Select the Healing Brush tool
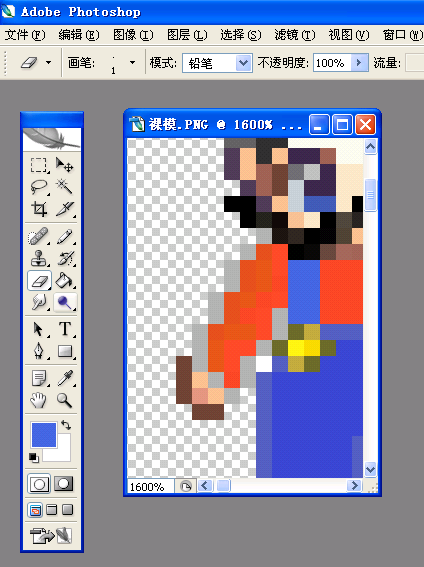The height and width of the screenshot is (567, 424). click(39, 237)
